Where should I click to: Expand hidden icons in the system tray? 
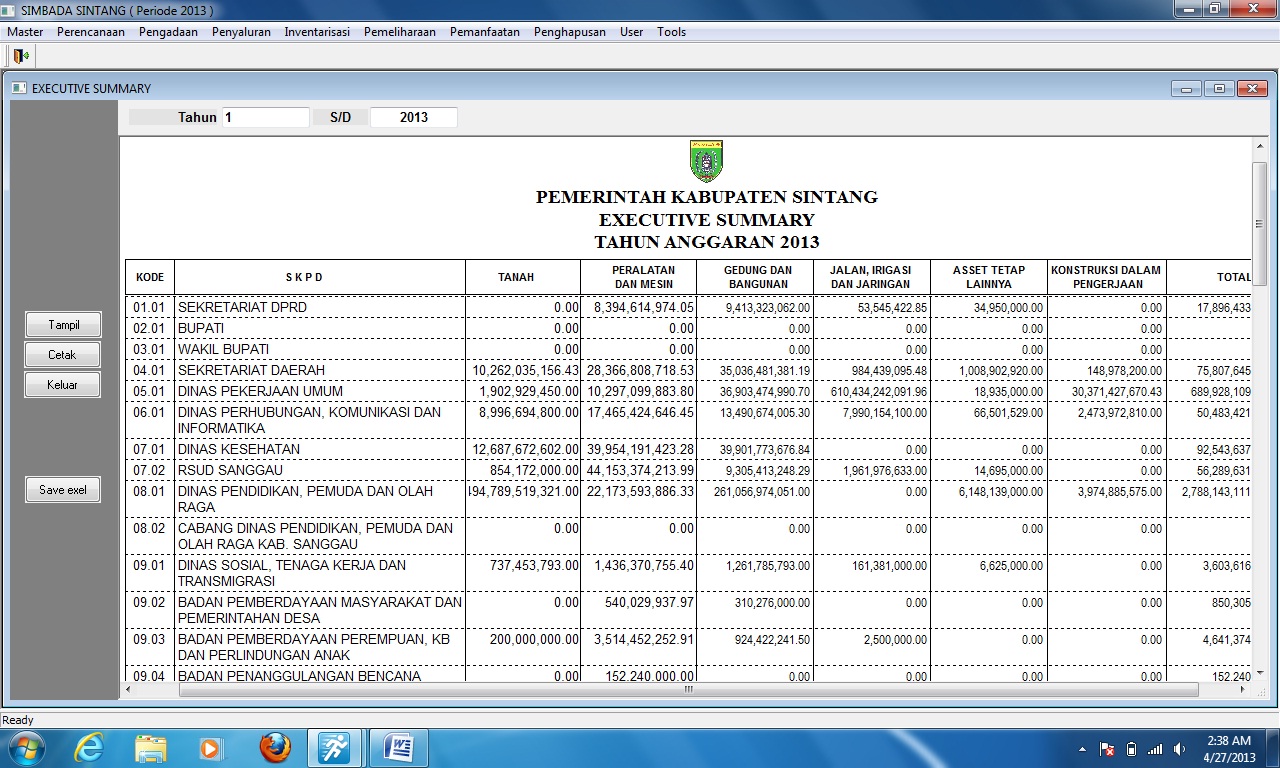pyautogui.click(x=1082, y=748)
